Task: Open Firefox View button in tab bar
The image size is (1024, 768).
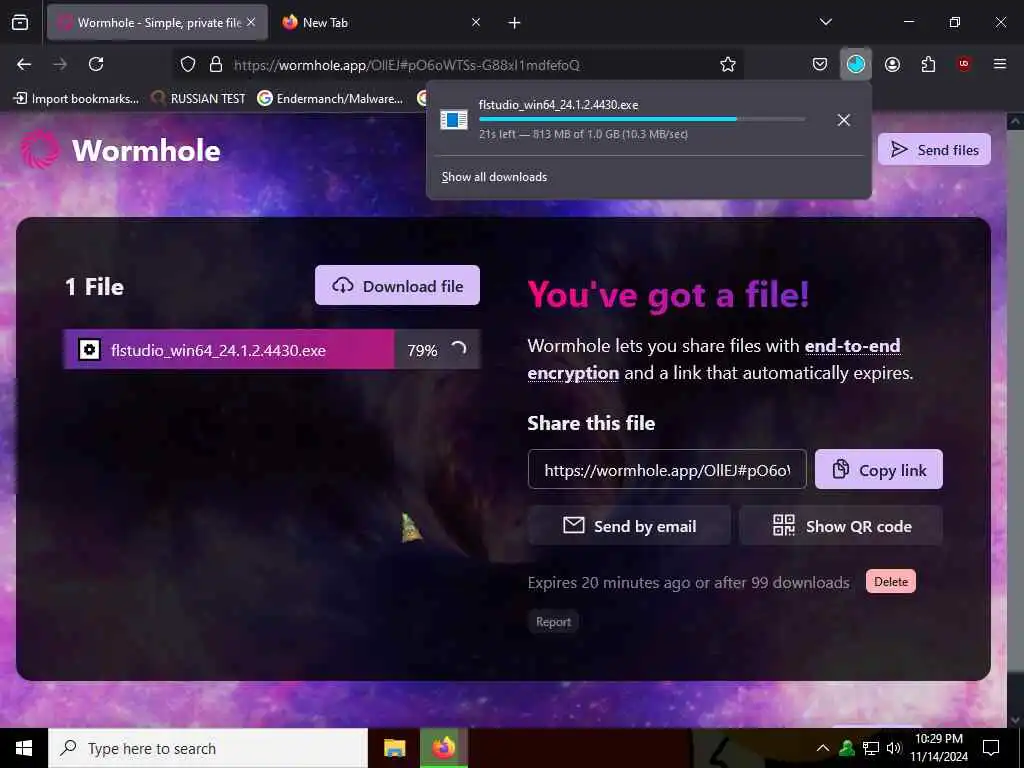Action: (x=20, y=23)
